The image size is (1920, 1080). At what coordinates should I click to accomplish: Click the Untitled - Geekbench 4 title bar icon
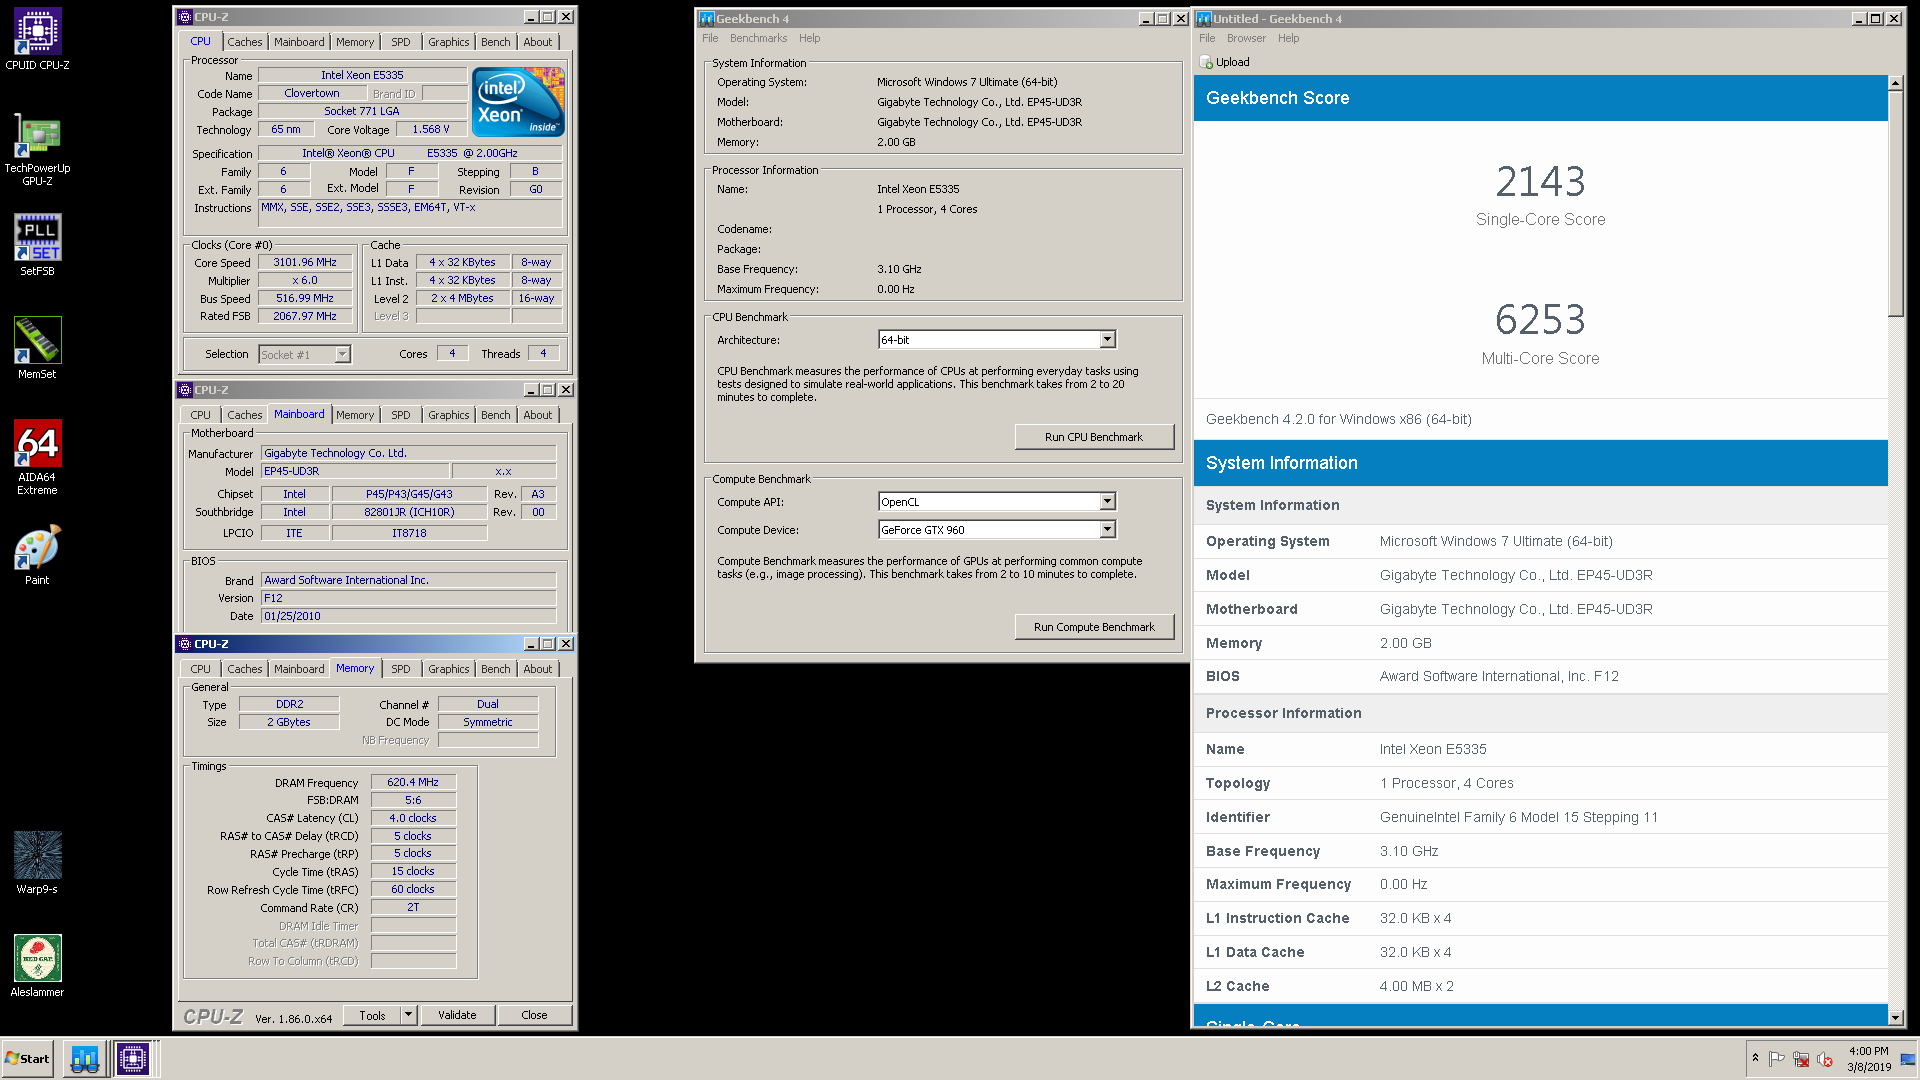tap(1204, 18)
